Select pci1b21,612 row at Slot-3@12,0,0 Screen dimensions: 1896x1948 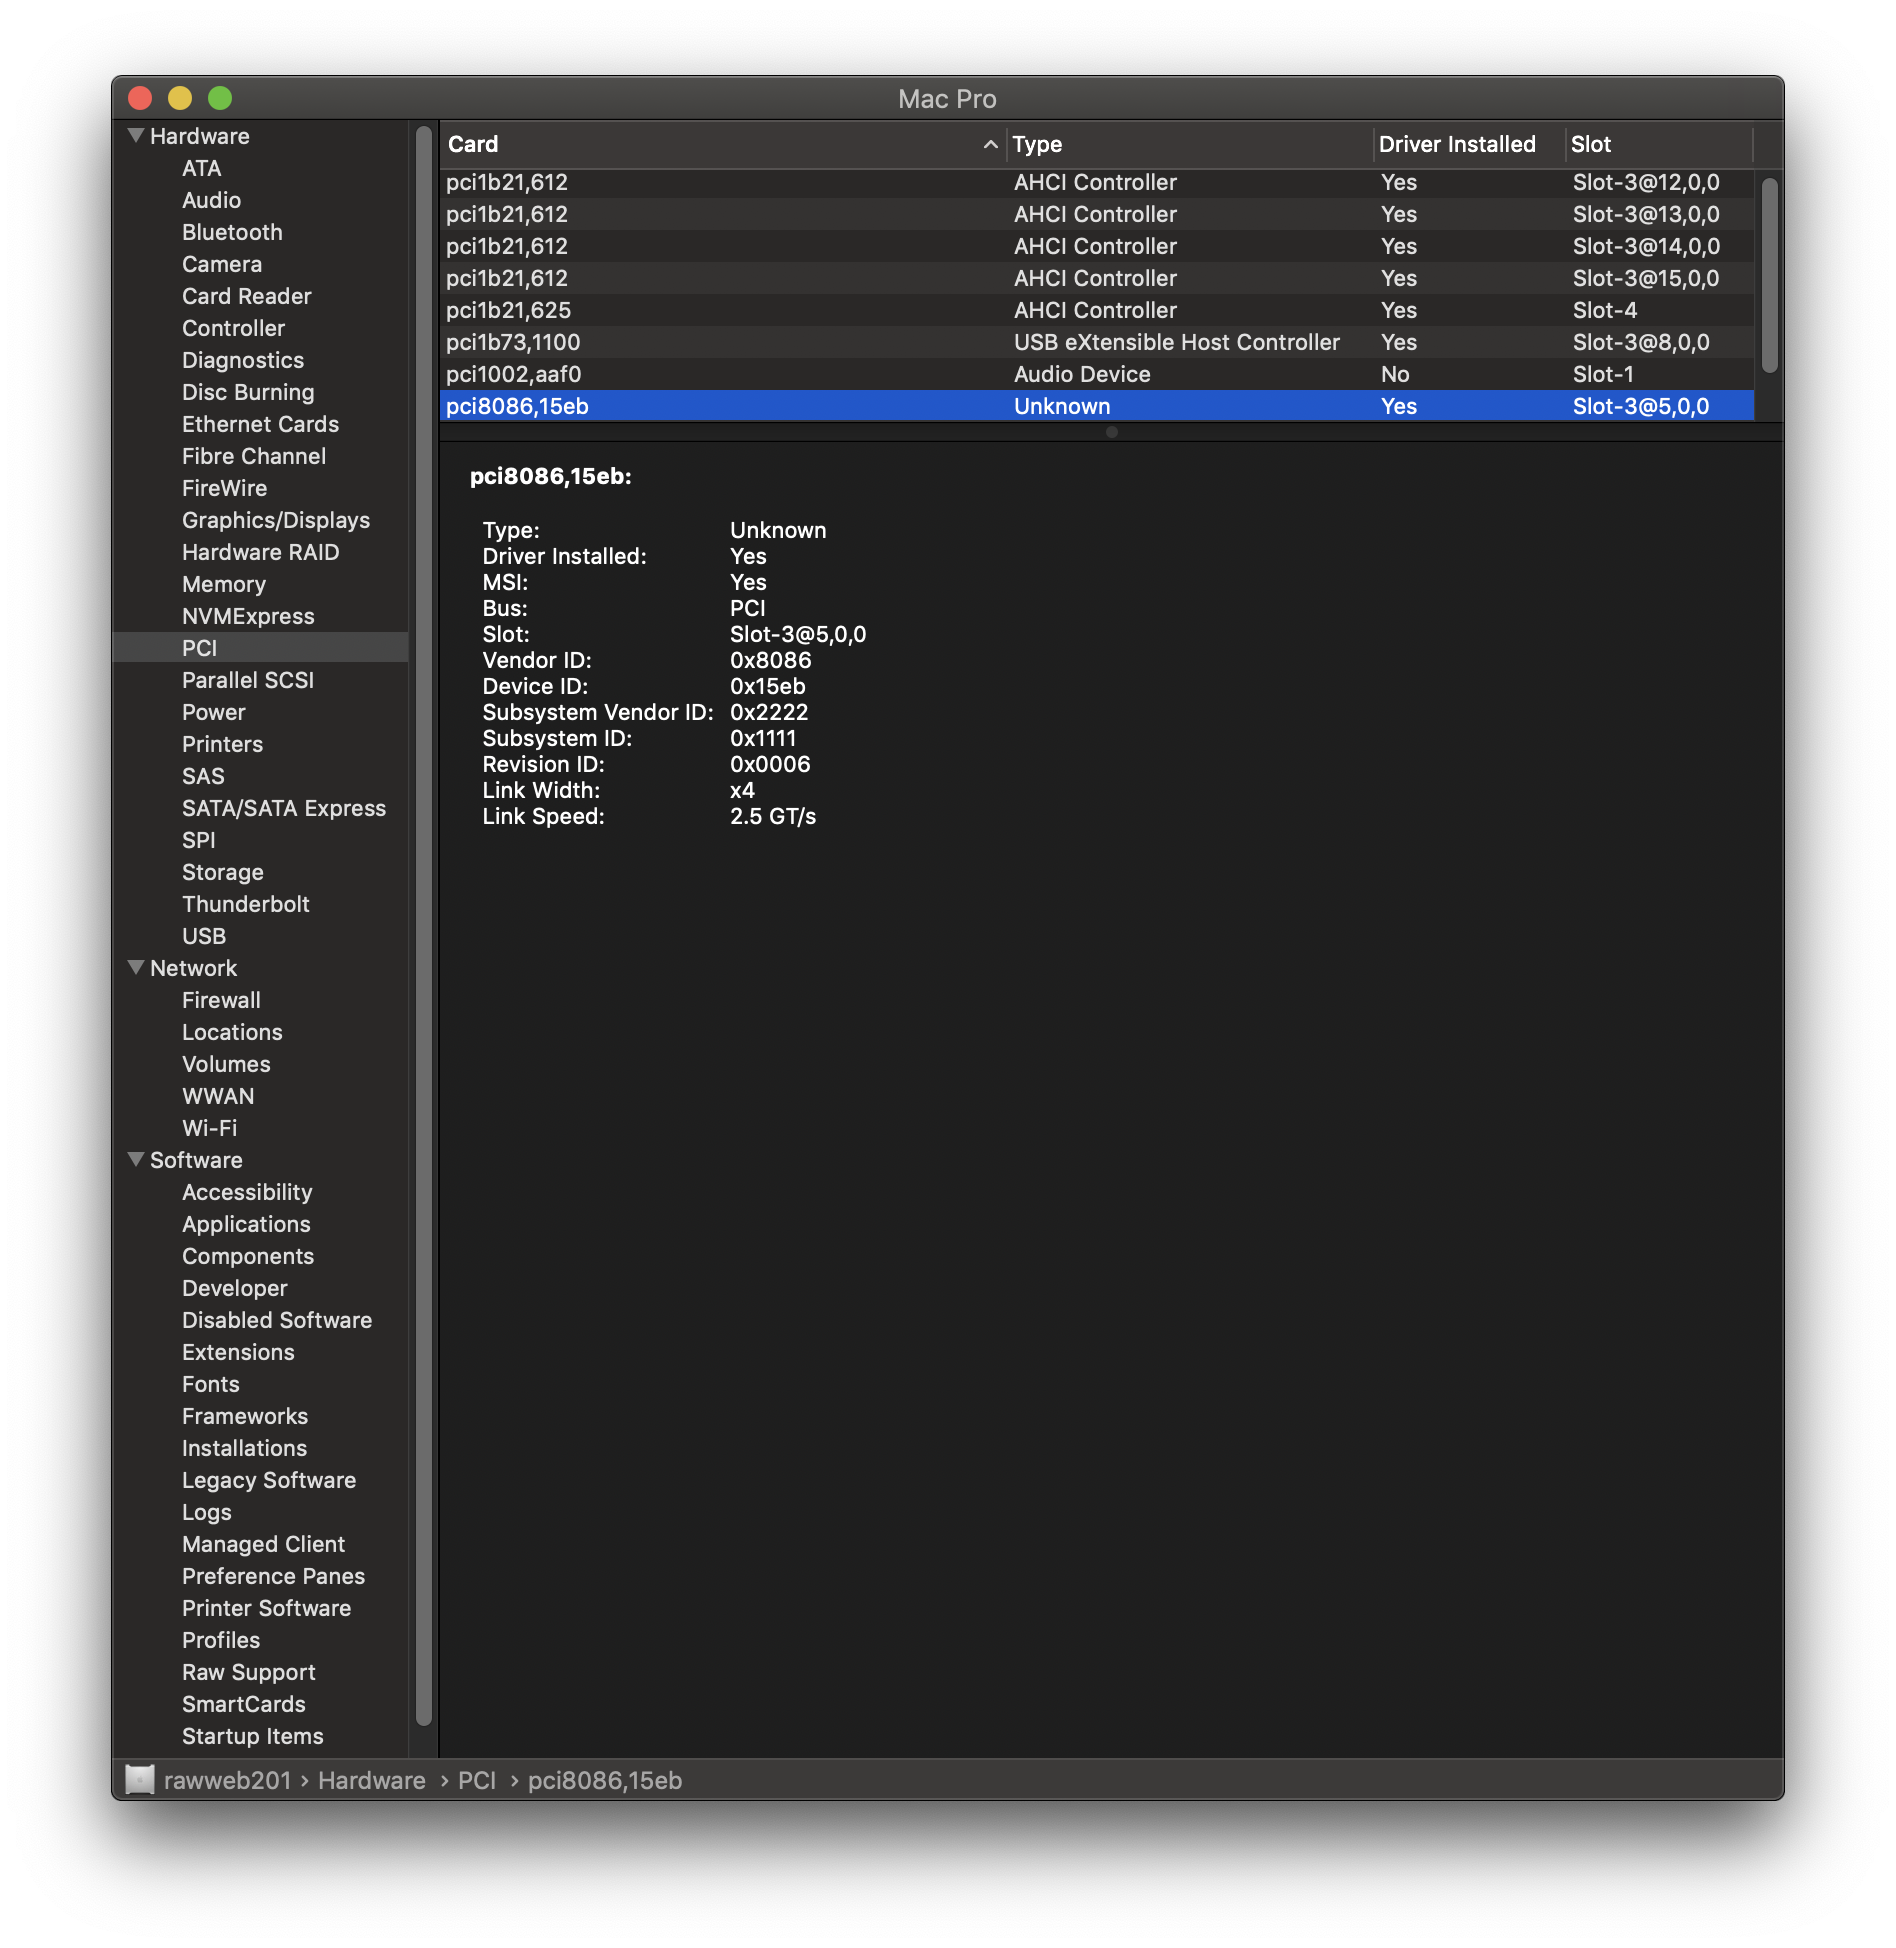pos(1097,182)
